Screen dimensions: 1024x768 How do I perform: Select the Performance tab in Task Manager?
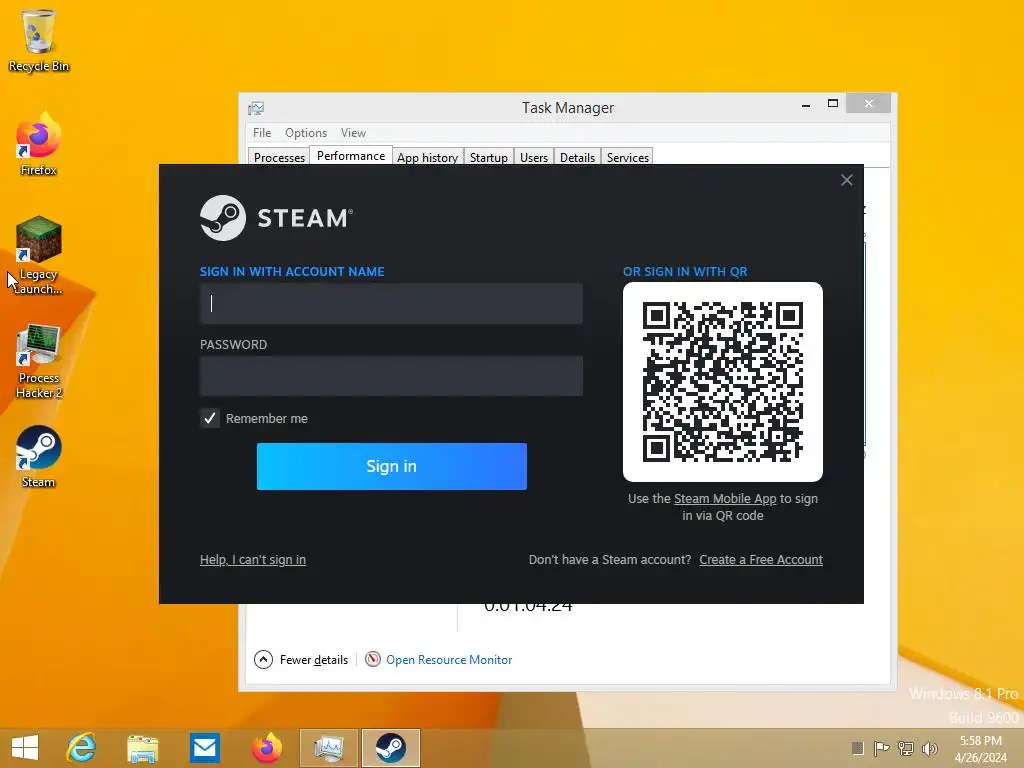coord(351,155)
